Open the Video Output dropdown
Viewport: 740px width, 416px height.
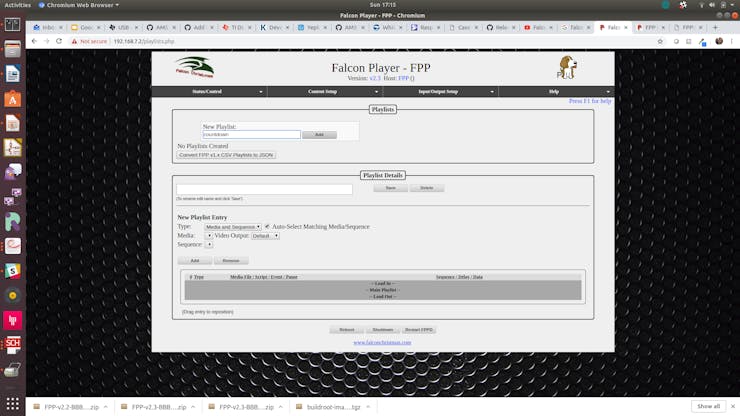pos(265,236)
